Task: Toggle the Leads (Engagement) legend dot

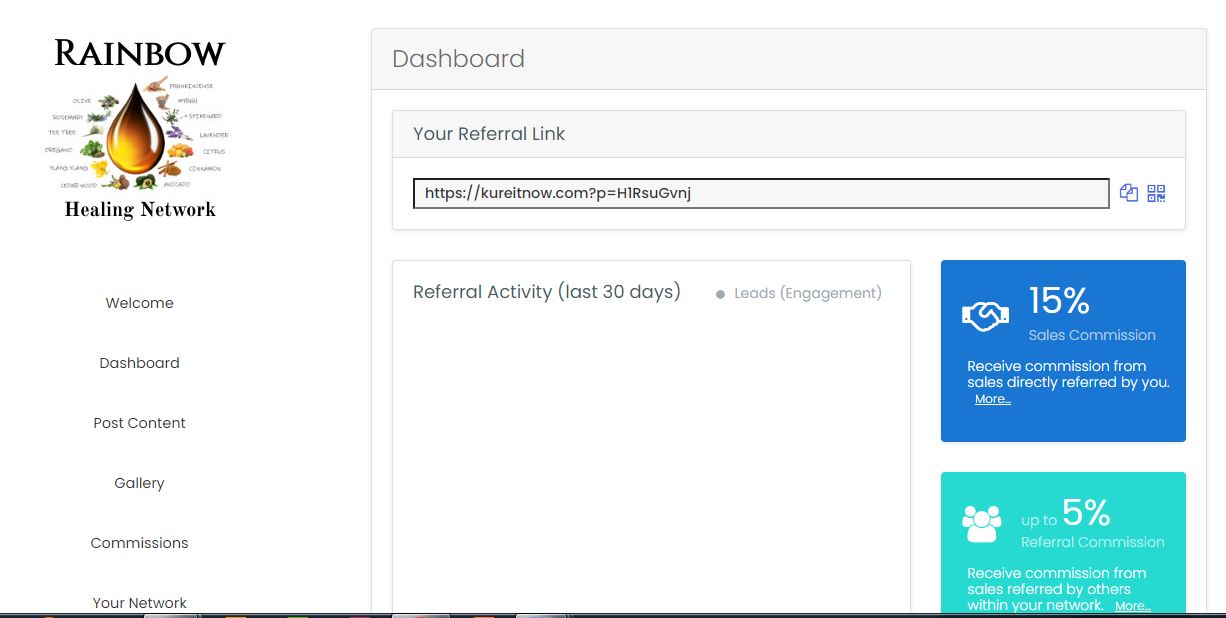Action: (x=720, y=294)
